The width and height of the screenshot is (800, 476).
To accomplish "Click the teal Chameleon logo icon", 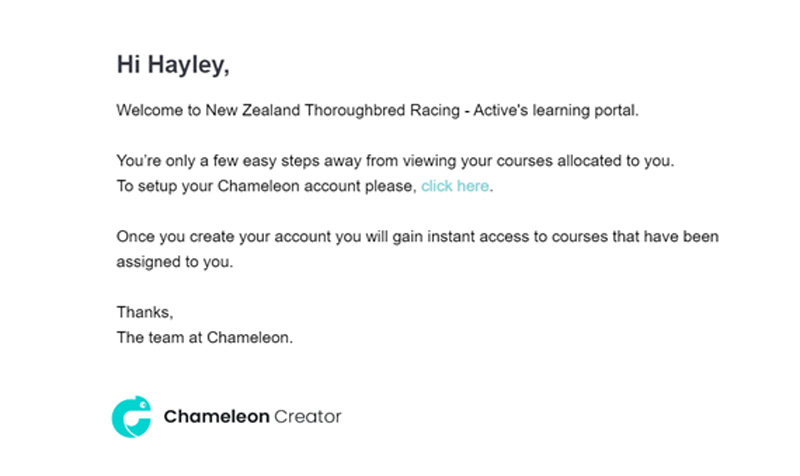I will coord(132,416).
